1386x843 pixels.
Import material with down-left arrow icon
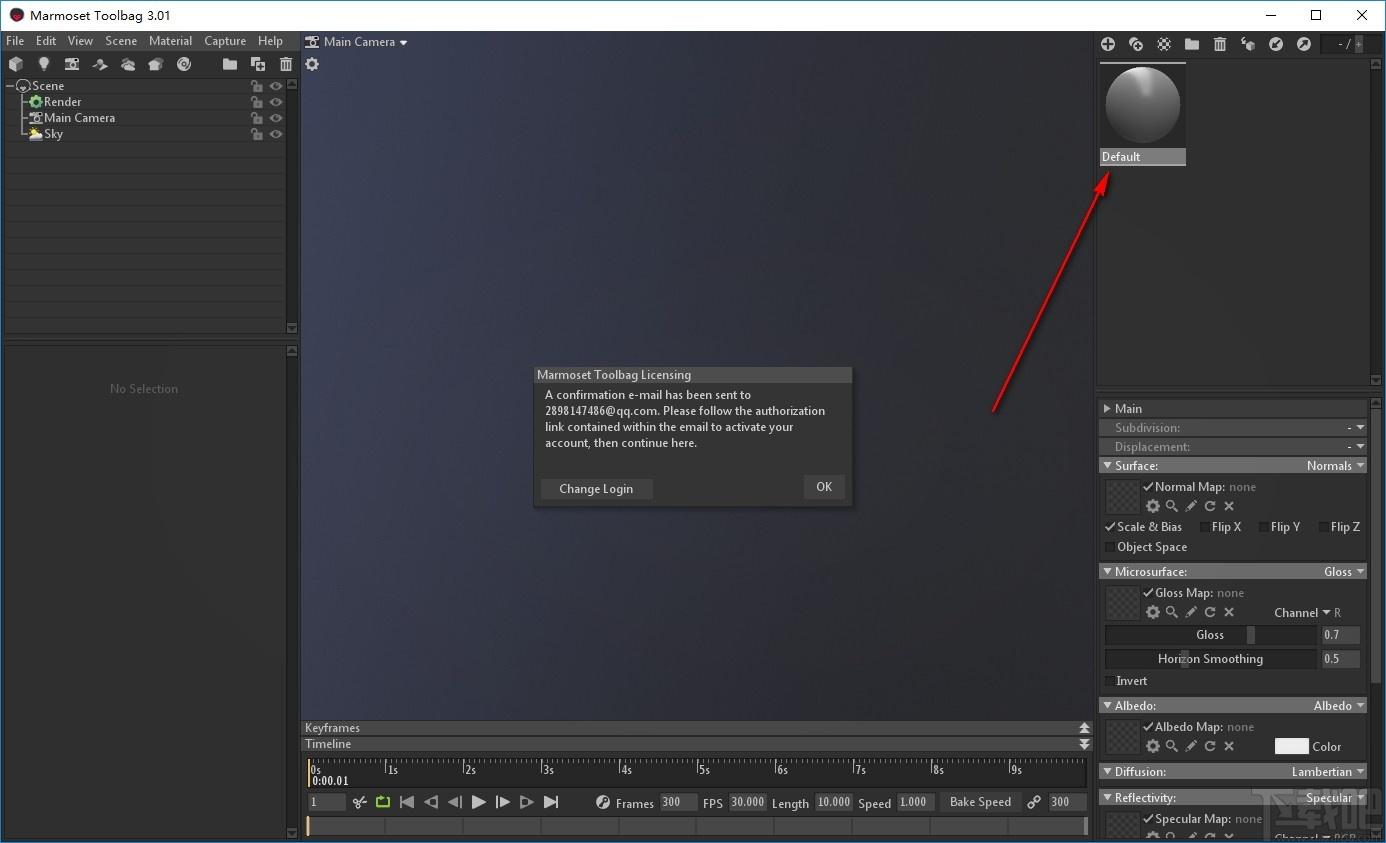coord(1276,44)
